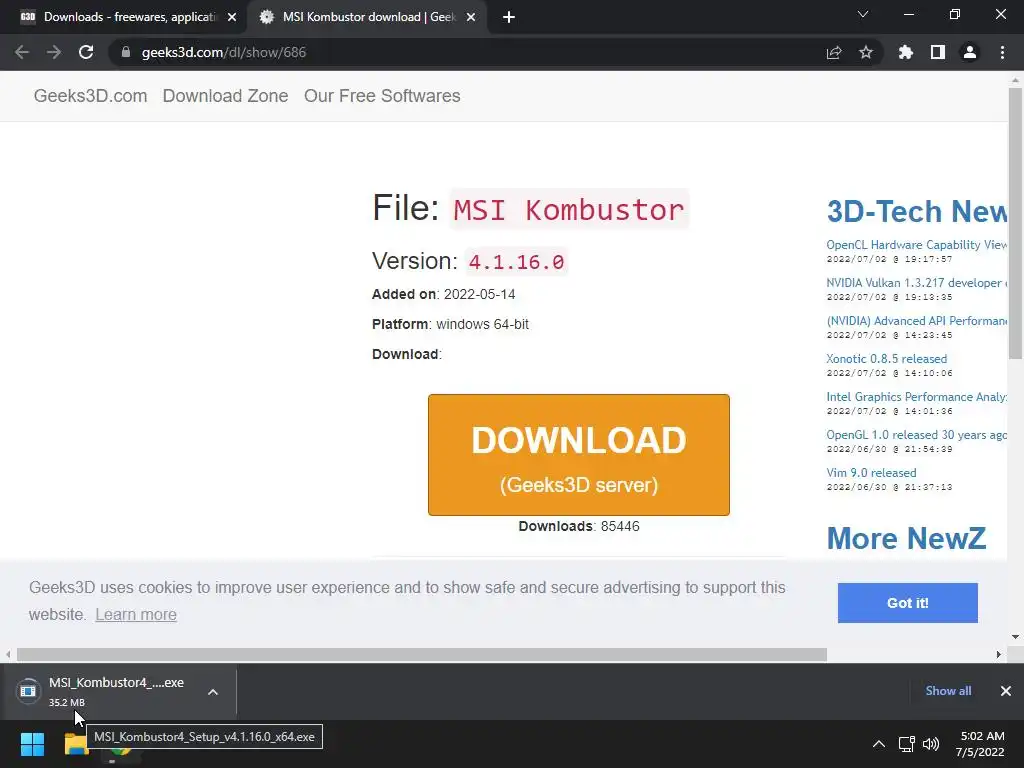This screenshot has height=768, width=1024.
Task: Click the horizontal page scrollbar
Action: click(422, 654)
